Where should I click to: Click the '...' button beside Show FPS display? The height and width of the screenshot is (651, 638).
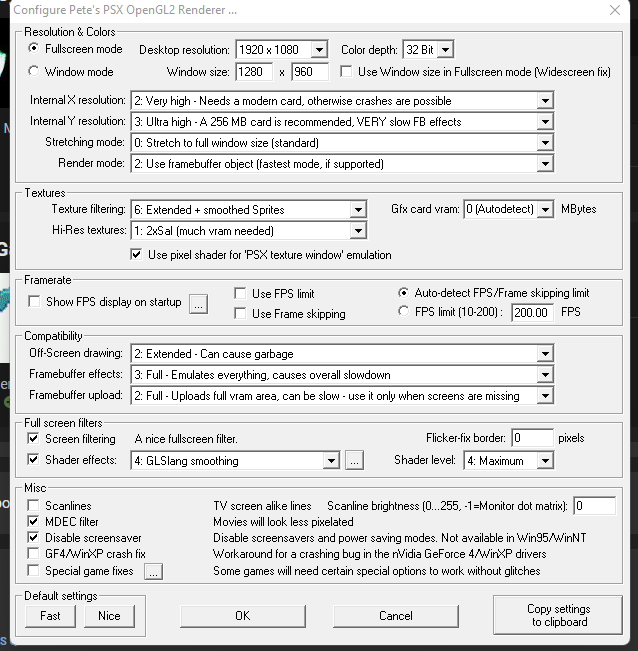(198, 304)
